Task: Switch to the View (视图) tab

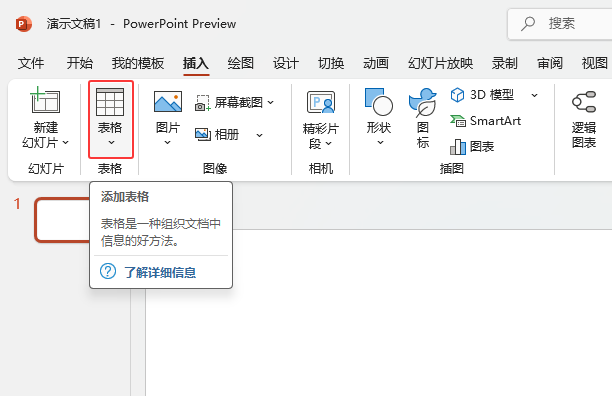Action: point(595,63)
